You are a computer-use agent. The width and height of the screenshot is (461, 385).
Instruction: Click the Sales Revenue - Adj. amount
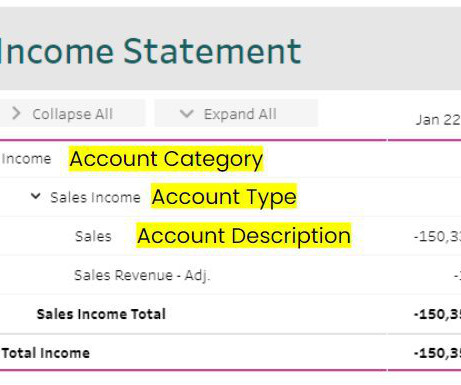pyautogui.click(x=457, y=275)
